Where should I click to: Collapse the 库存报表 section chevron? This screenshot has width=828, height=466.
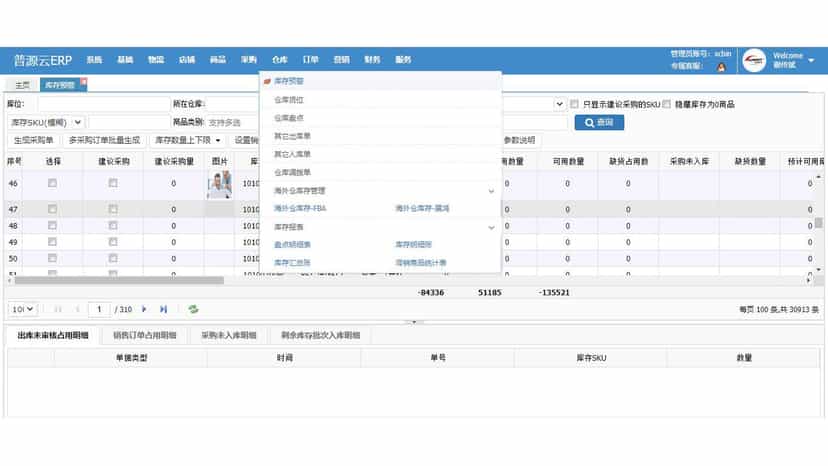(x=491, y=227)
